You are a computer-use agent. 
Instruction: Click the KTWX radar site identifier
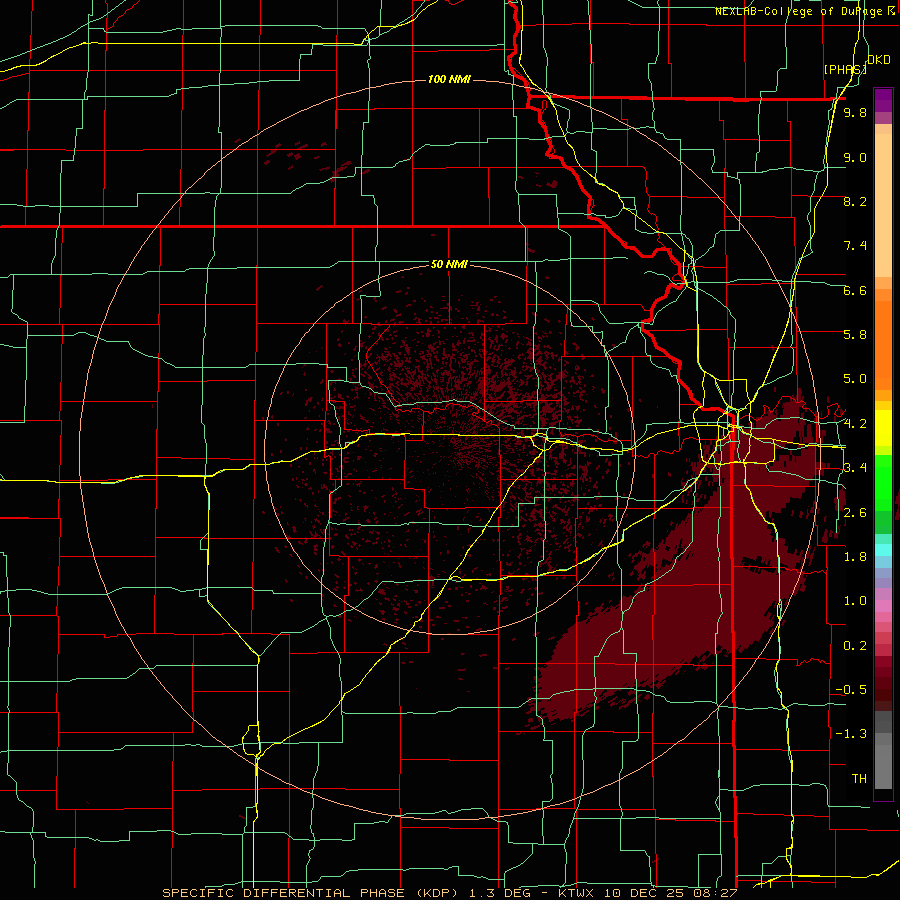[576, 893]
